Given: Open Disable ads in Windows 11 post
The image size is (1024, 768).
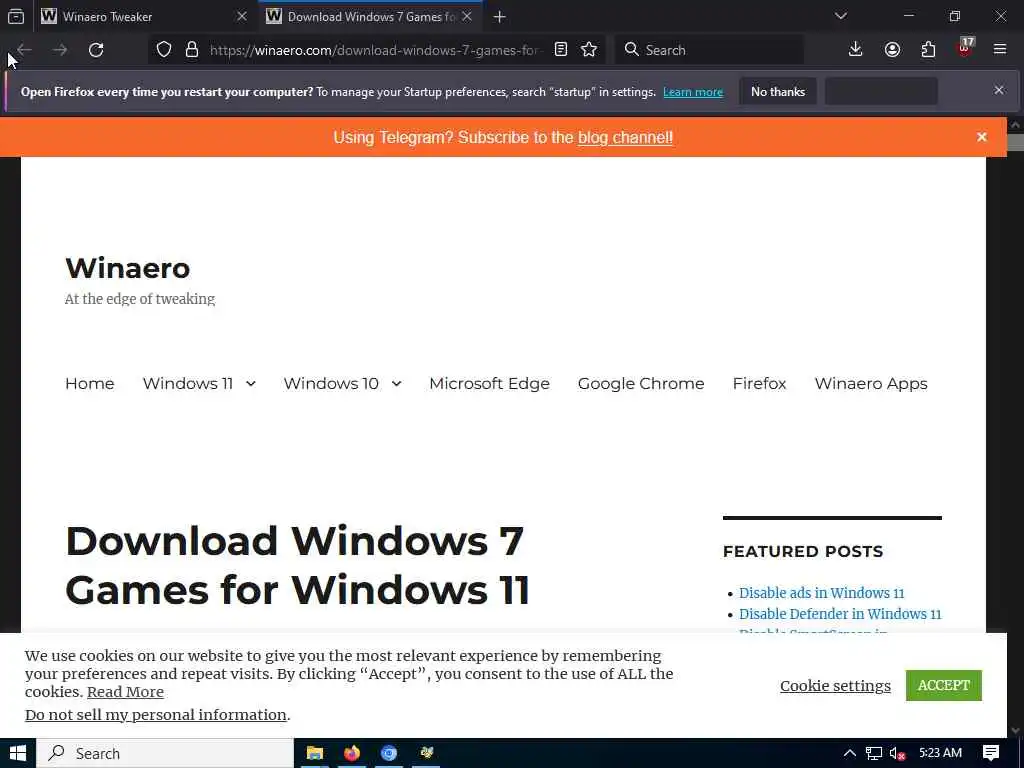Looking at the screenshot, I should (822, 593).
